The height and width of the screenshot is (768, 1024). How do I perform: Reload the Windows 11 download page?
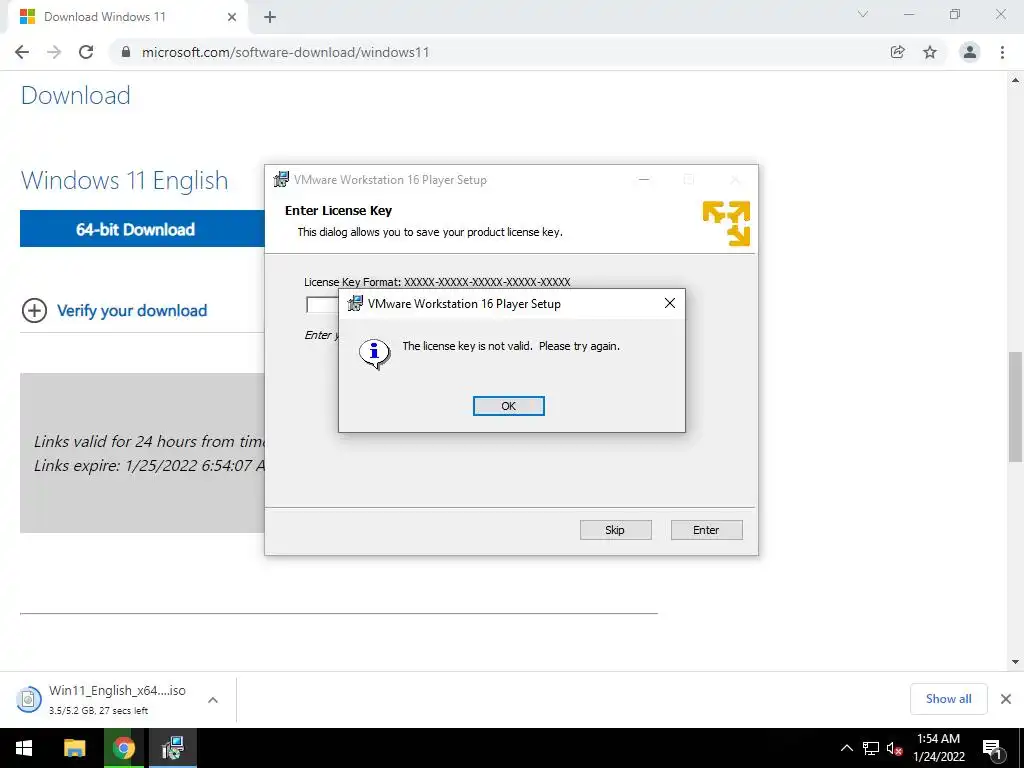pos(86,52)
